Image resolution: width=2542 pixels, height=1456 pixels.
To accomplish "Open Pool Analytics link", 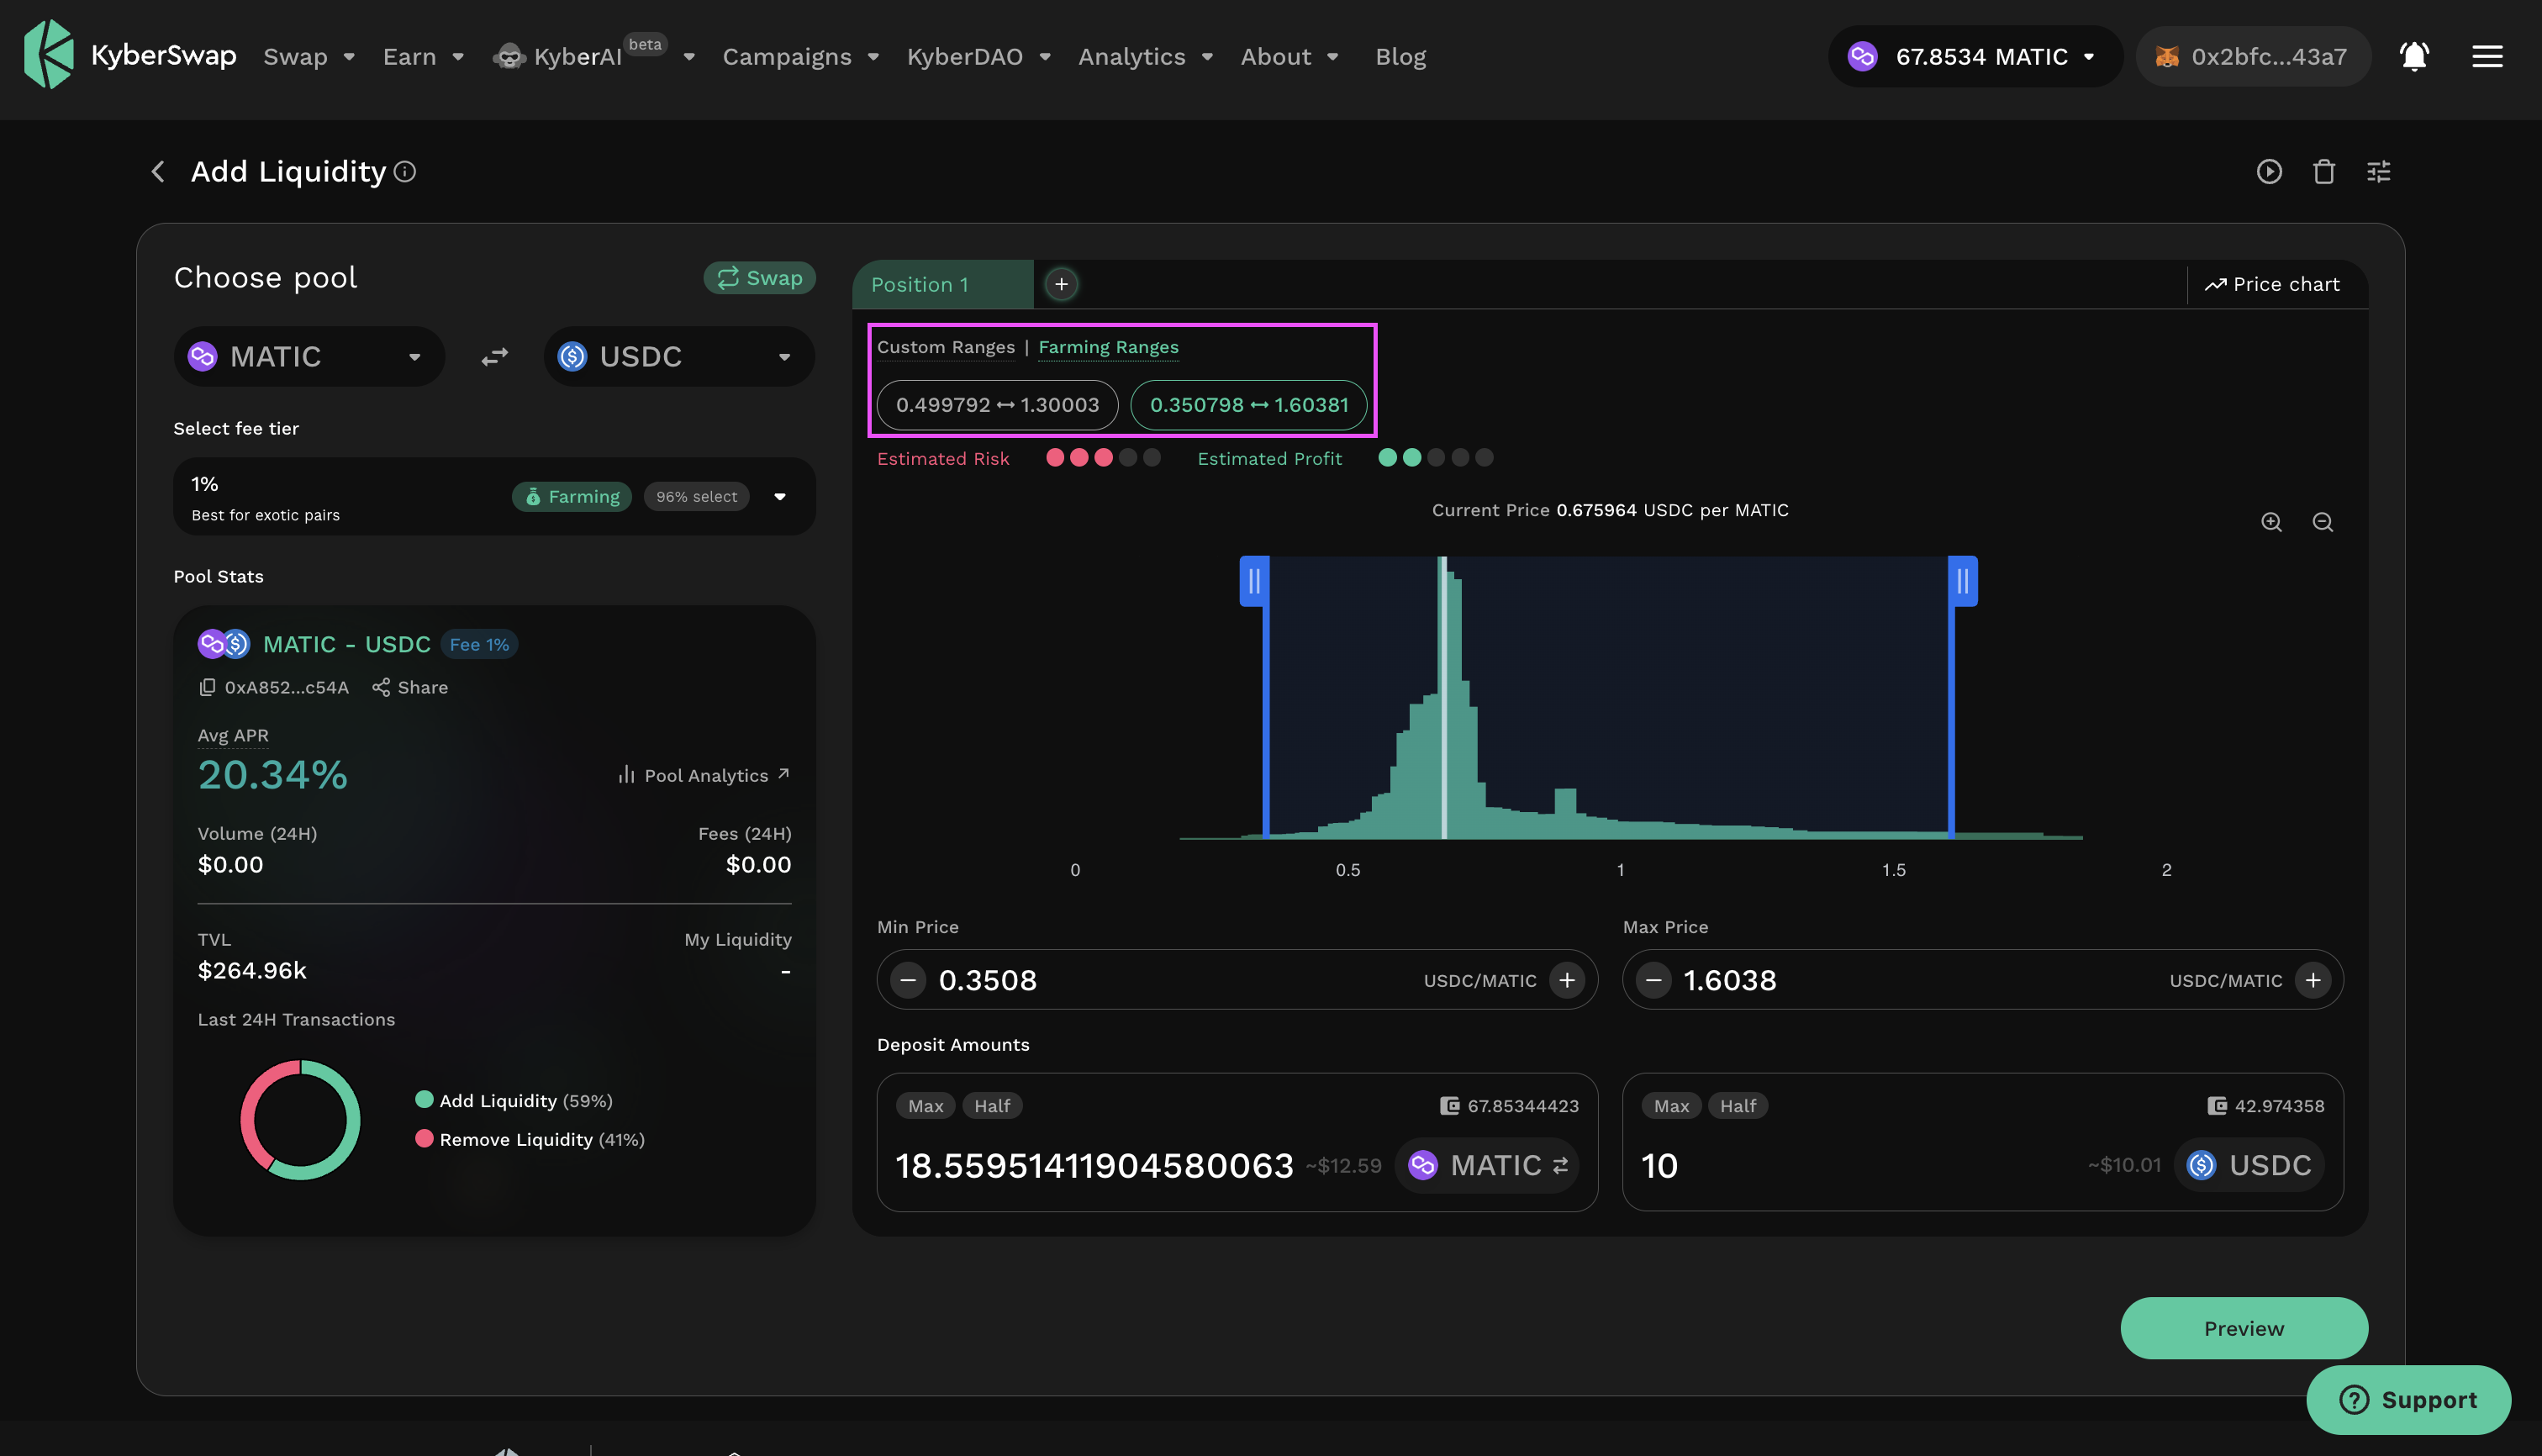I will tap(704, 775).
